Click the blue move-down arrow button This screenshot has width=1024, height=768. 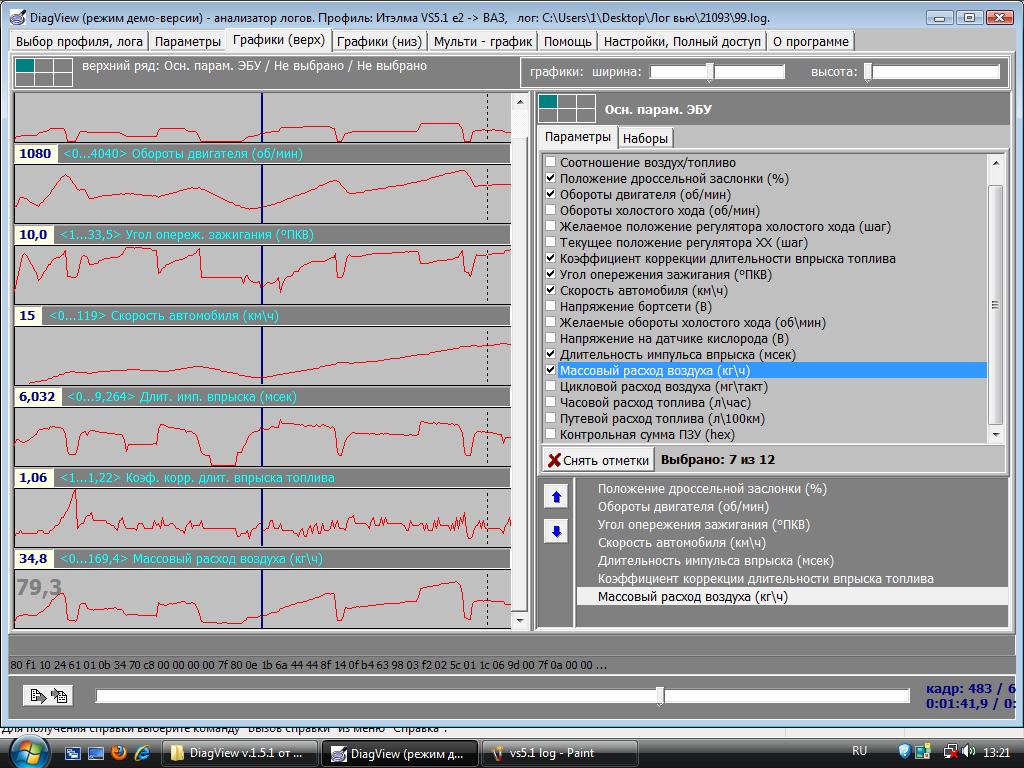point(557,532)
